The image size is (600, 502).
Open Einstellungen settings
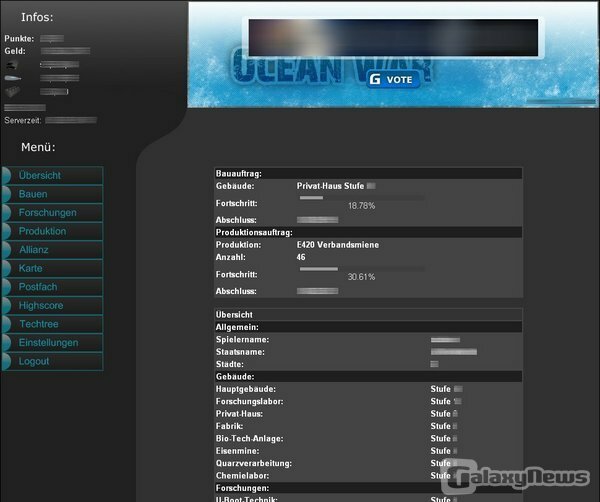click(52, 342)
